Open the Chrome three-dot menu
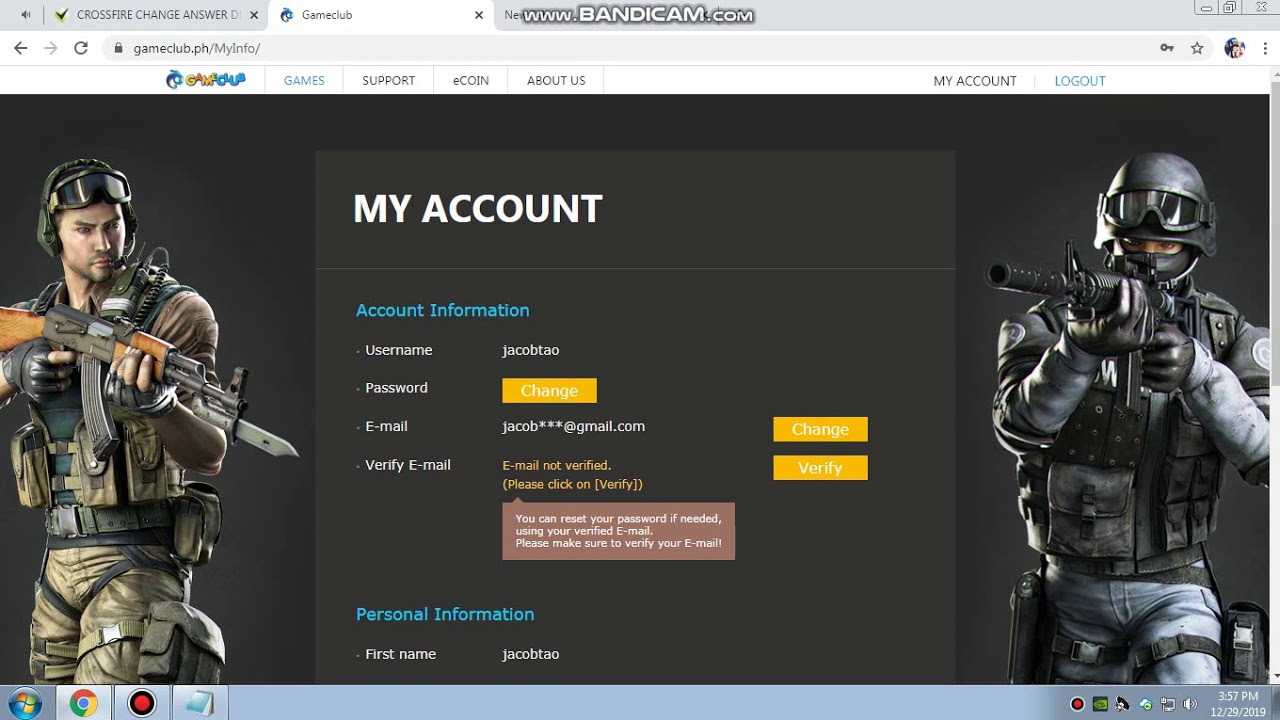The image size is (1280, 720). [1264, 48]
